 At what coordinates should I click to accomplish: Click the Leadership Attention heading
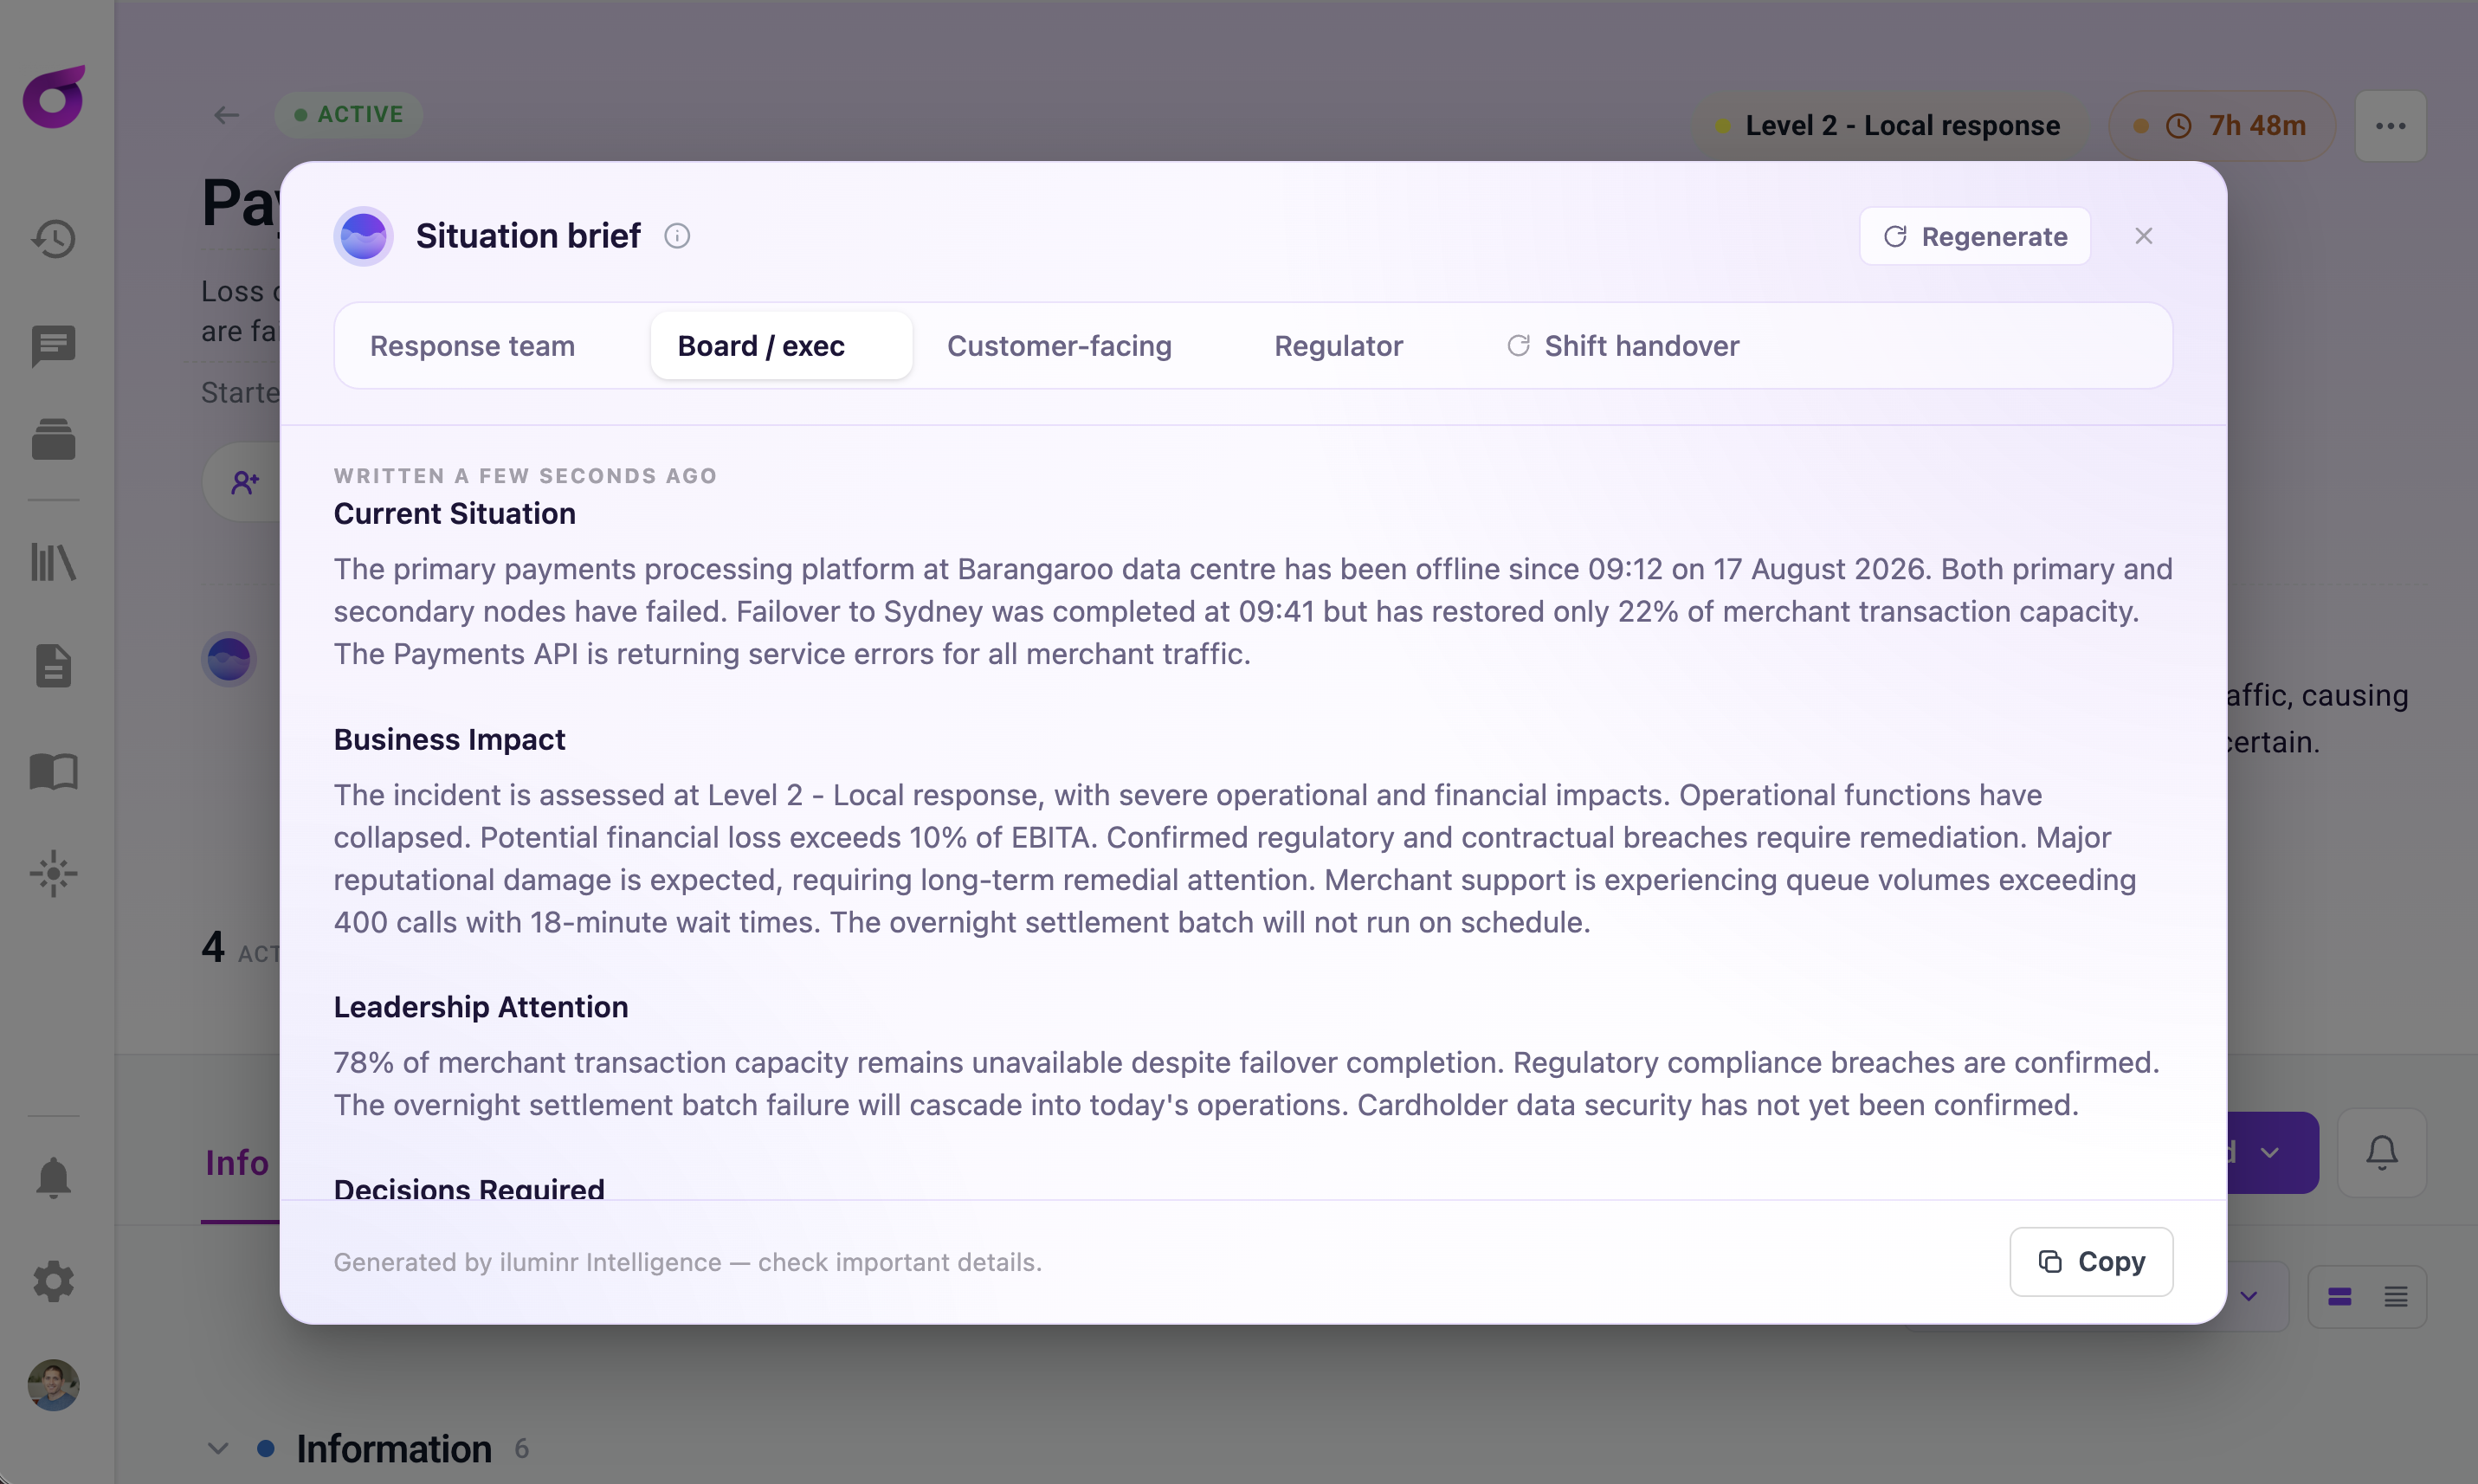pyautogui.click(x=481, y=1007)
